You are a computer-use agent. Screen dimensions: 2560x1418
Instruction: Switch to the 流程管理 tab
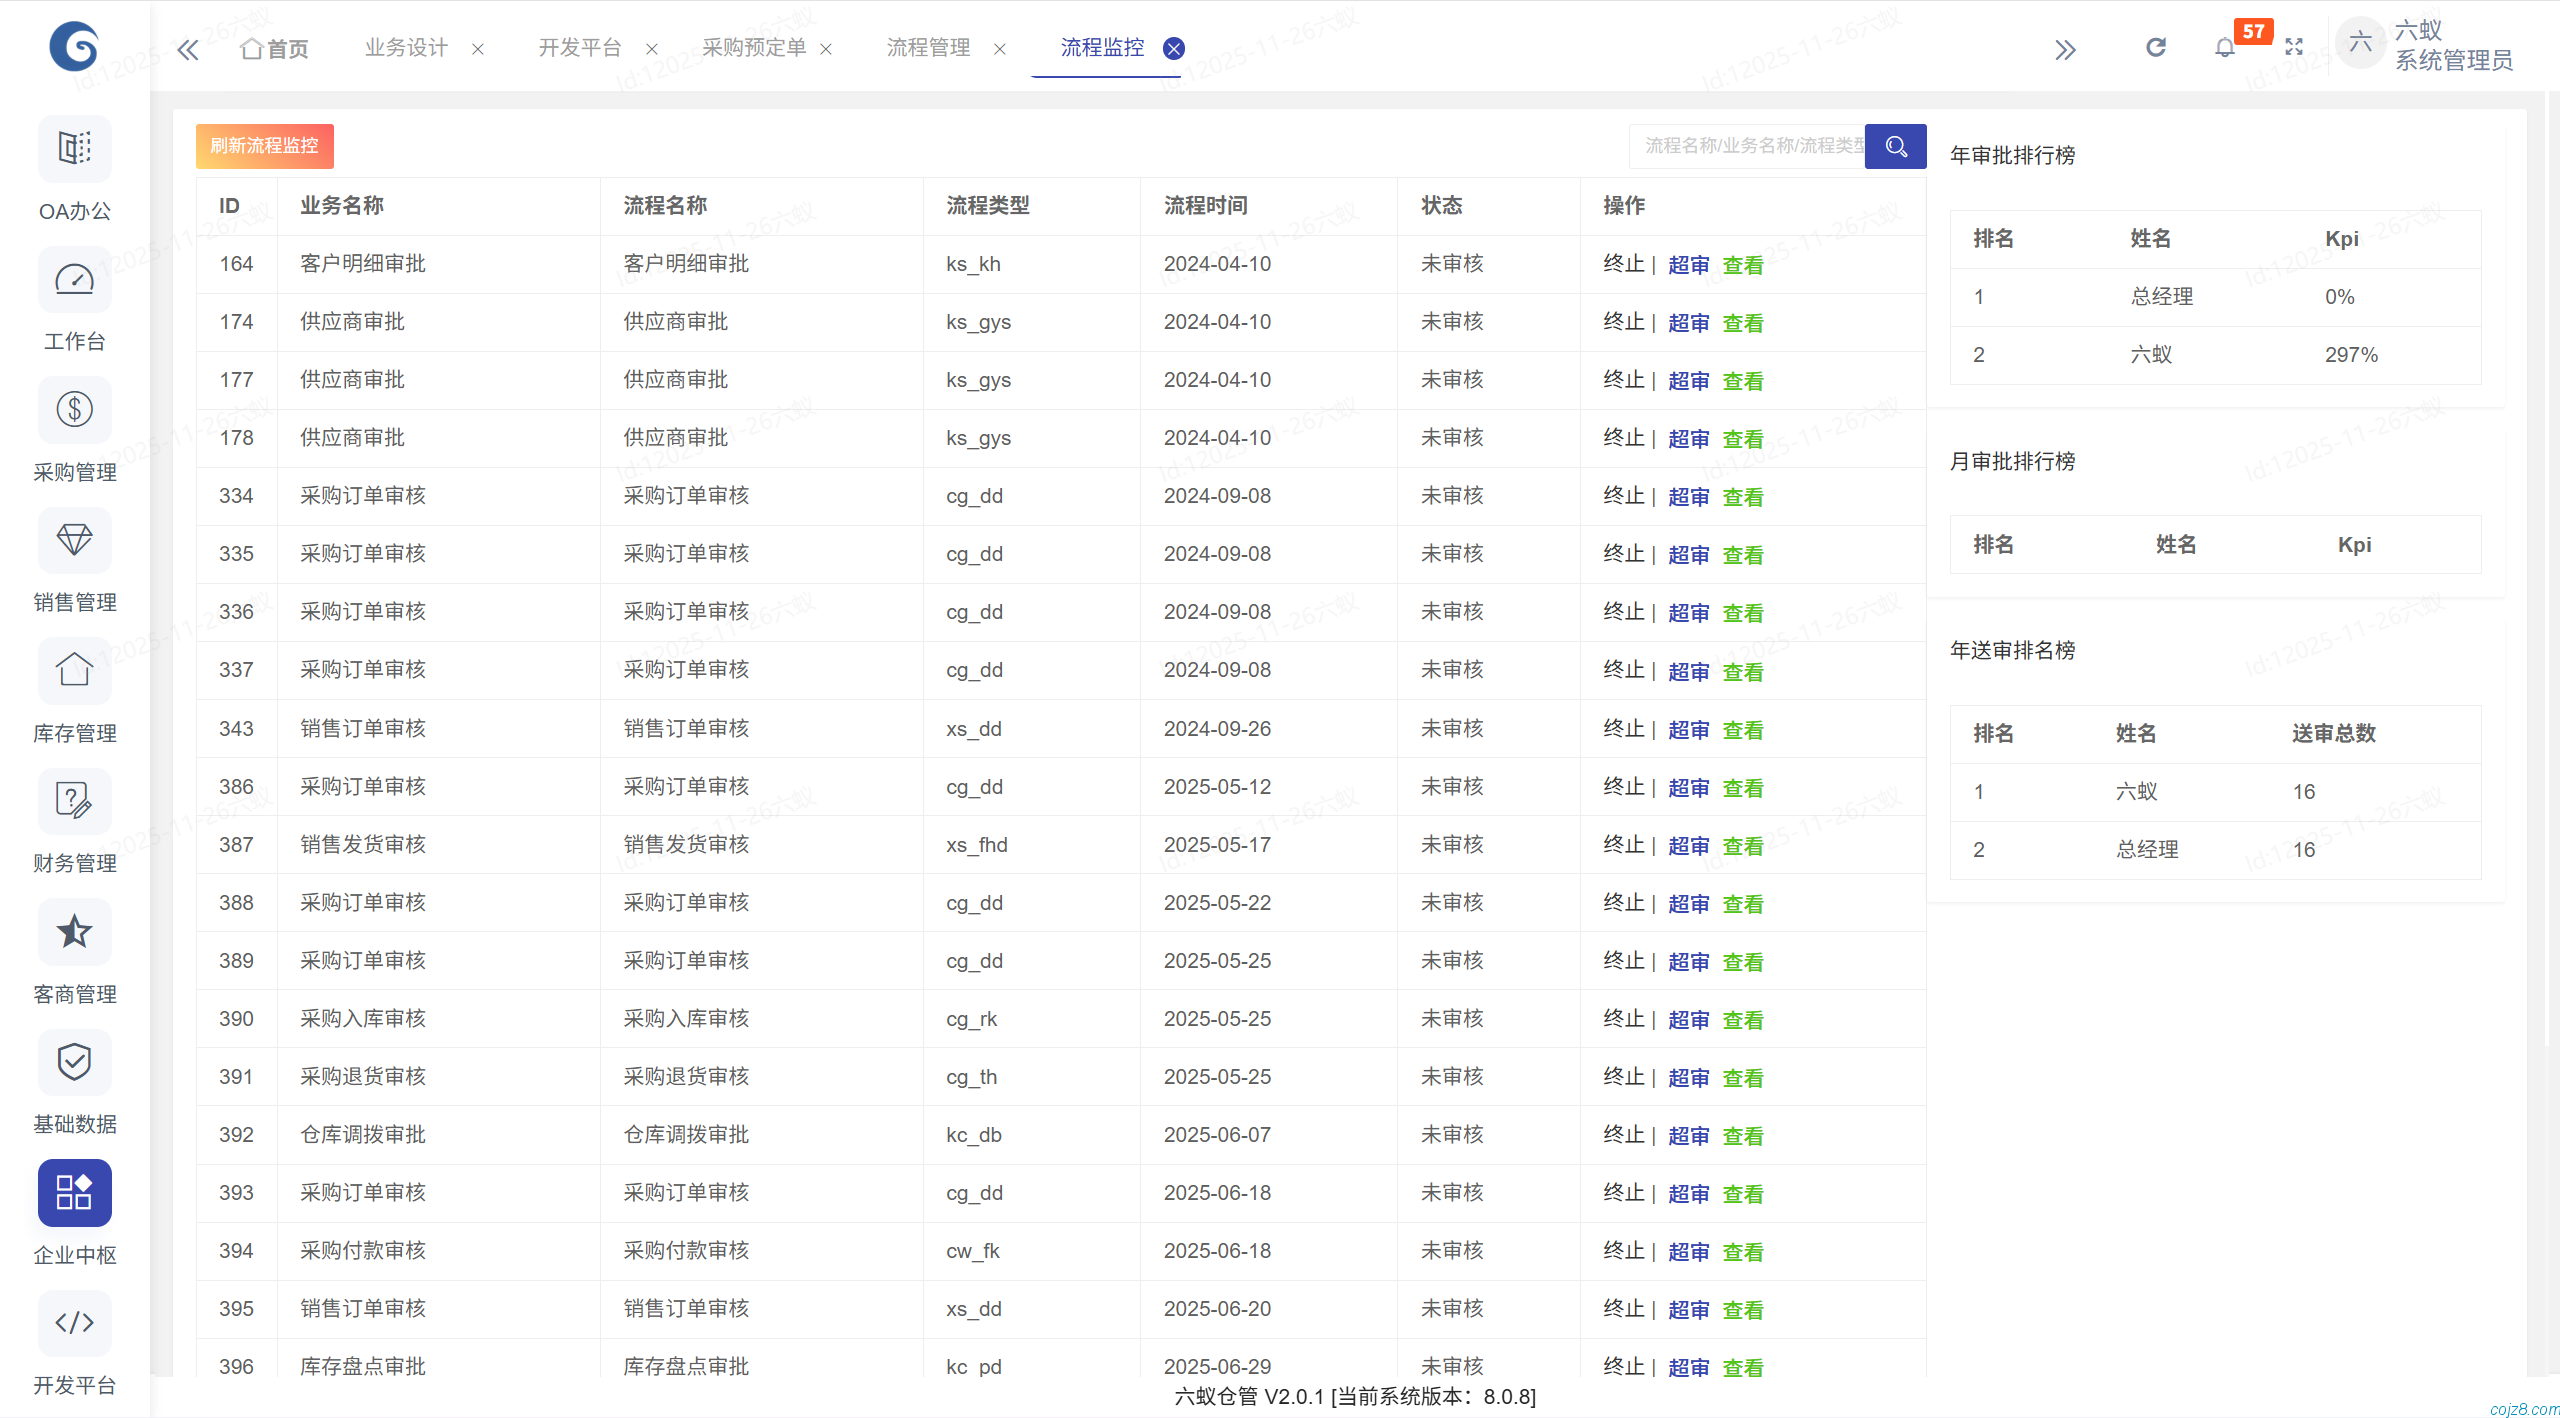(928, 48)
